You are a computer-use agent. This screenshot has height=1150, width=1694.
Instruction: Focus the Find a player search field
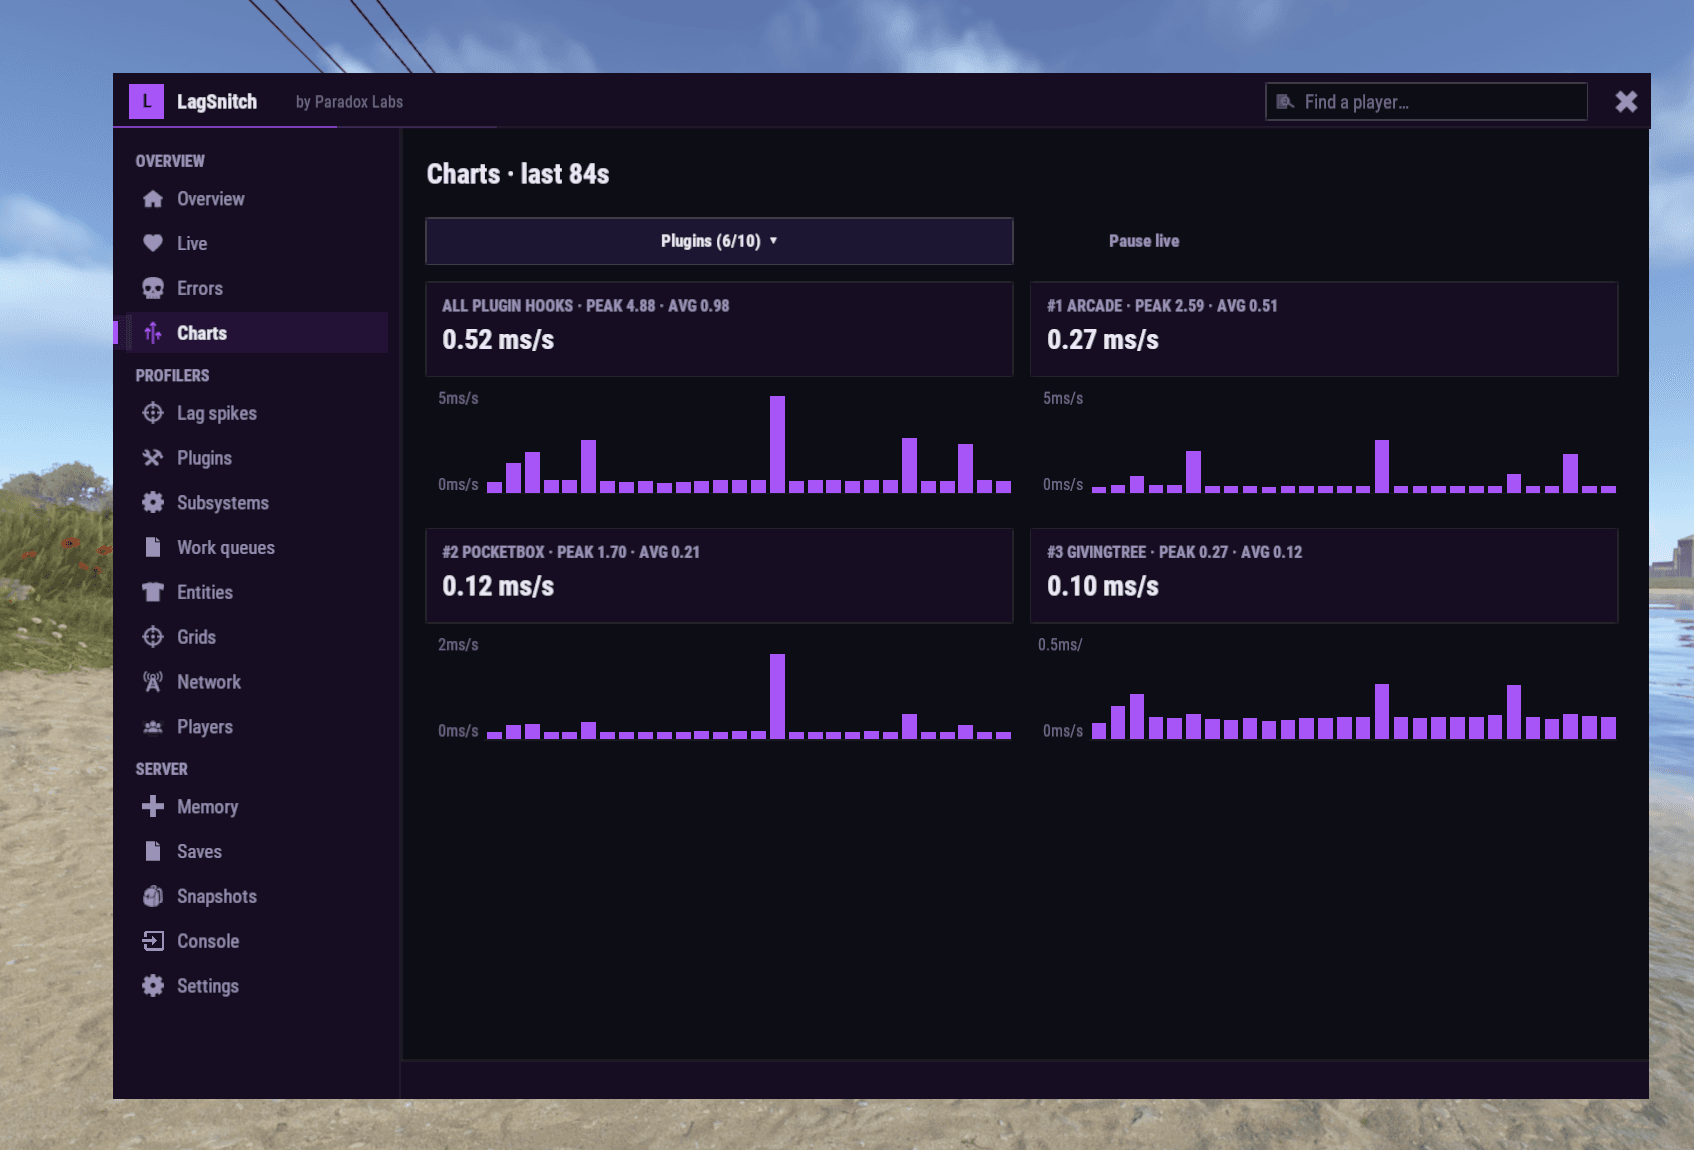click(x=1426, y=102)
